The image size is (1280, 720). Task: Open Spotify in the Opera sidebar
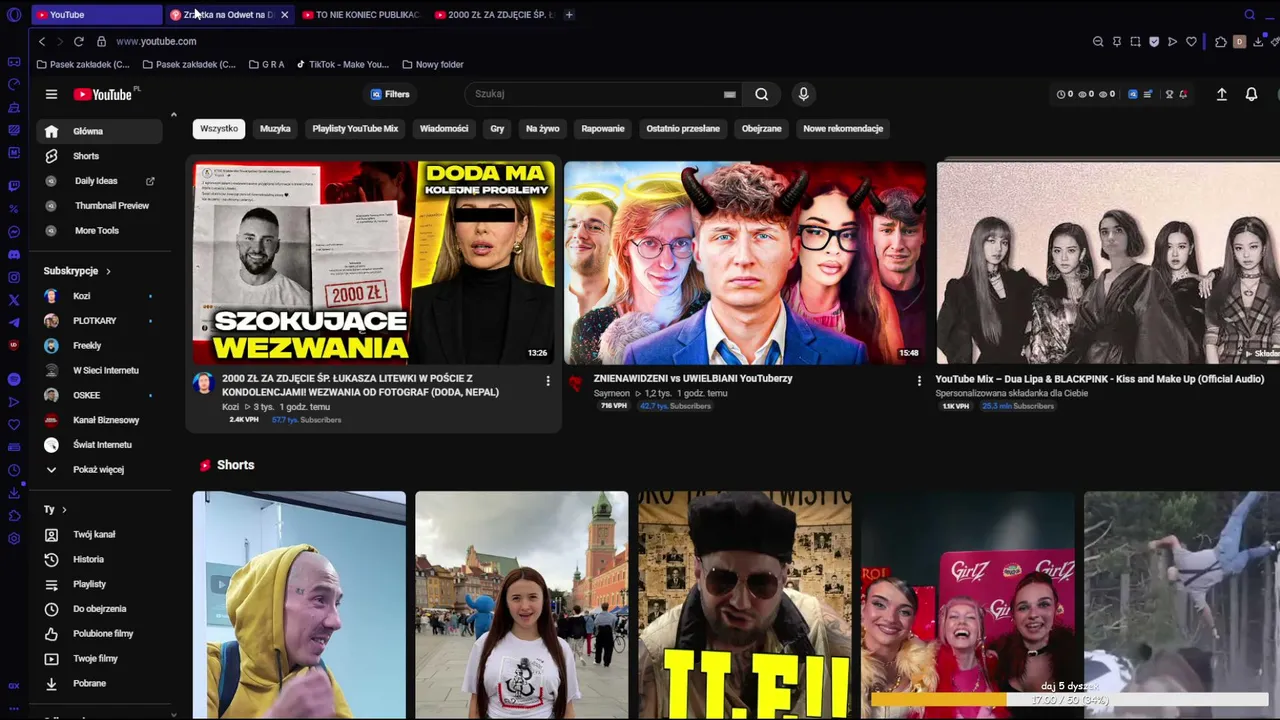coord(14,379)
